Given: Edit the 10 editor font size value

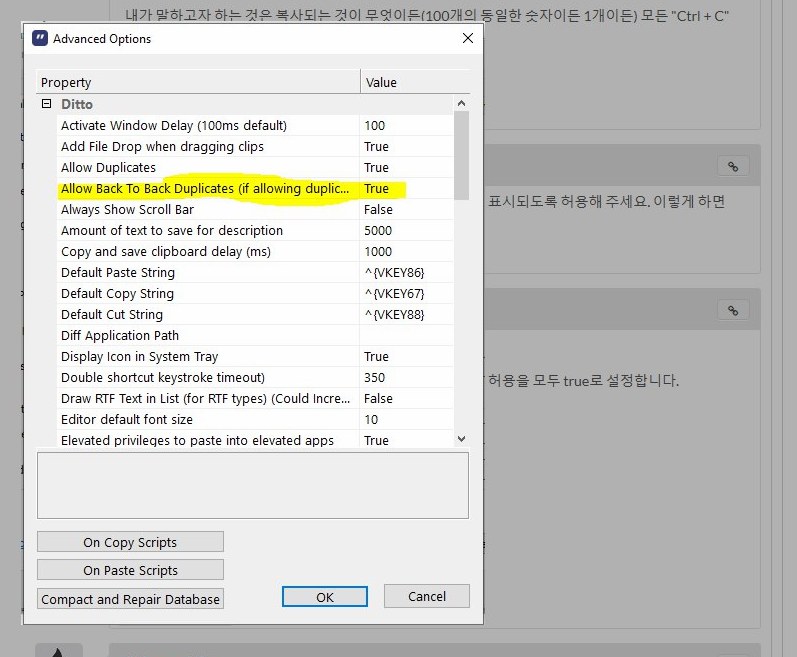Looking at the screenshot, I should coord(406,420).
